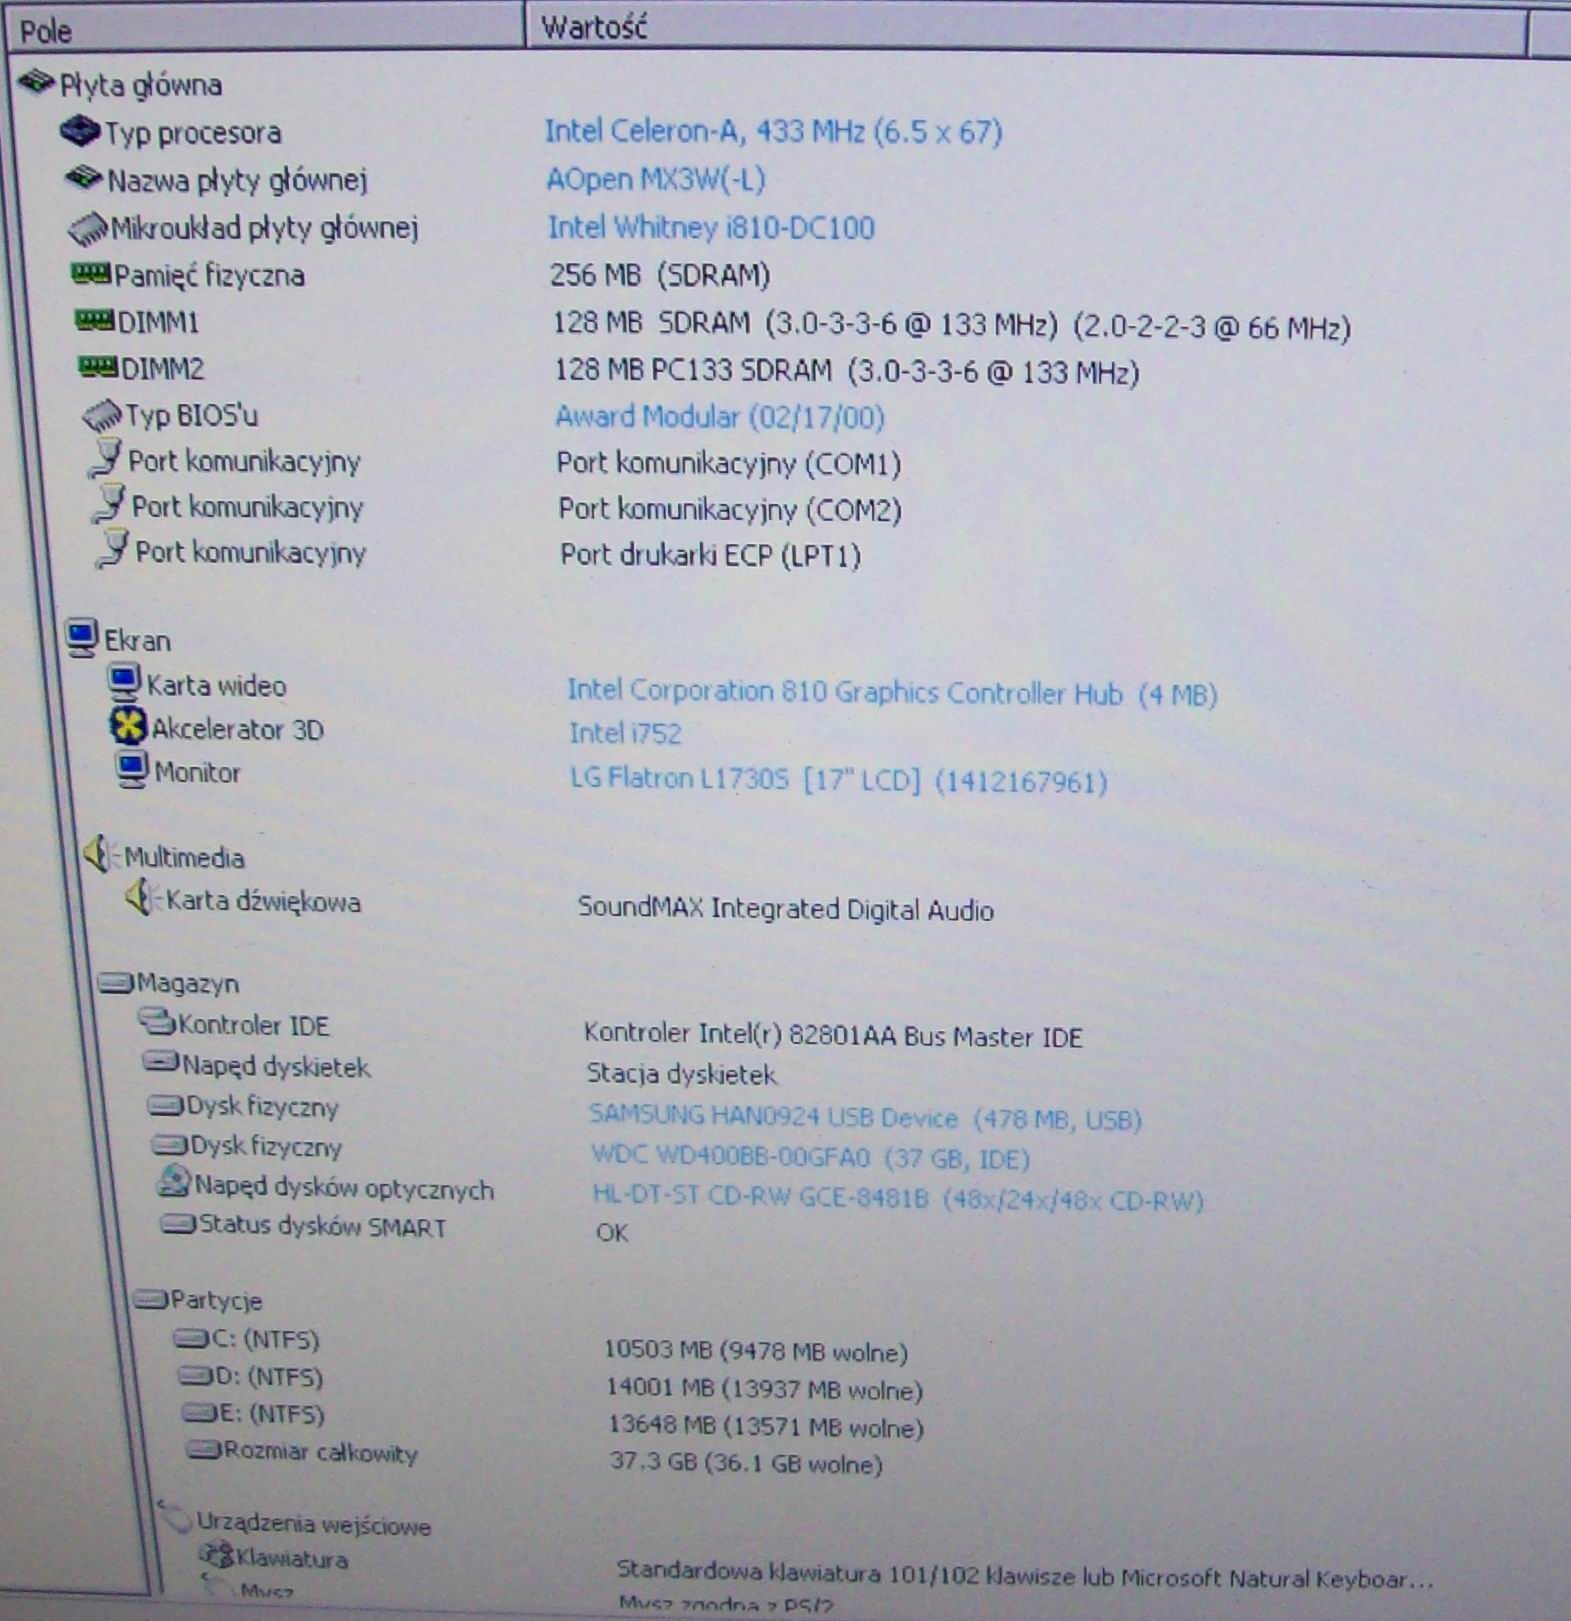
Task: Select the Rozmiar całkowity disk icon
Action: click(x=204, y=1450)
